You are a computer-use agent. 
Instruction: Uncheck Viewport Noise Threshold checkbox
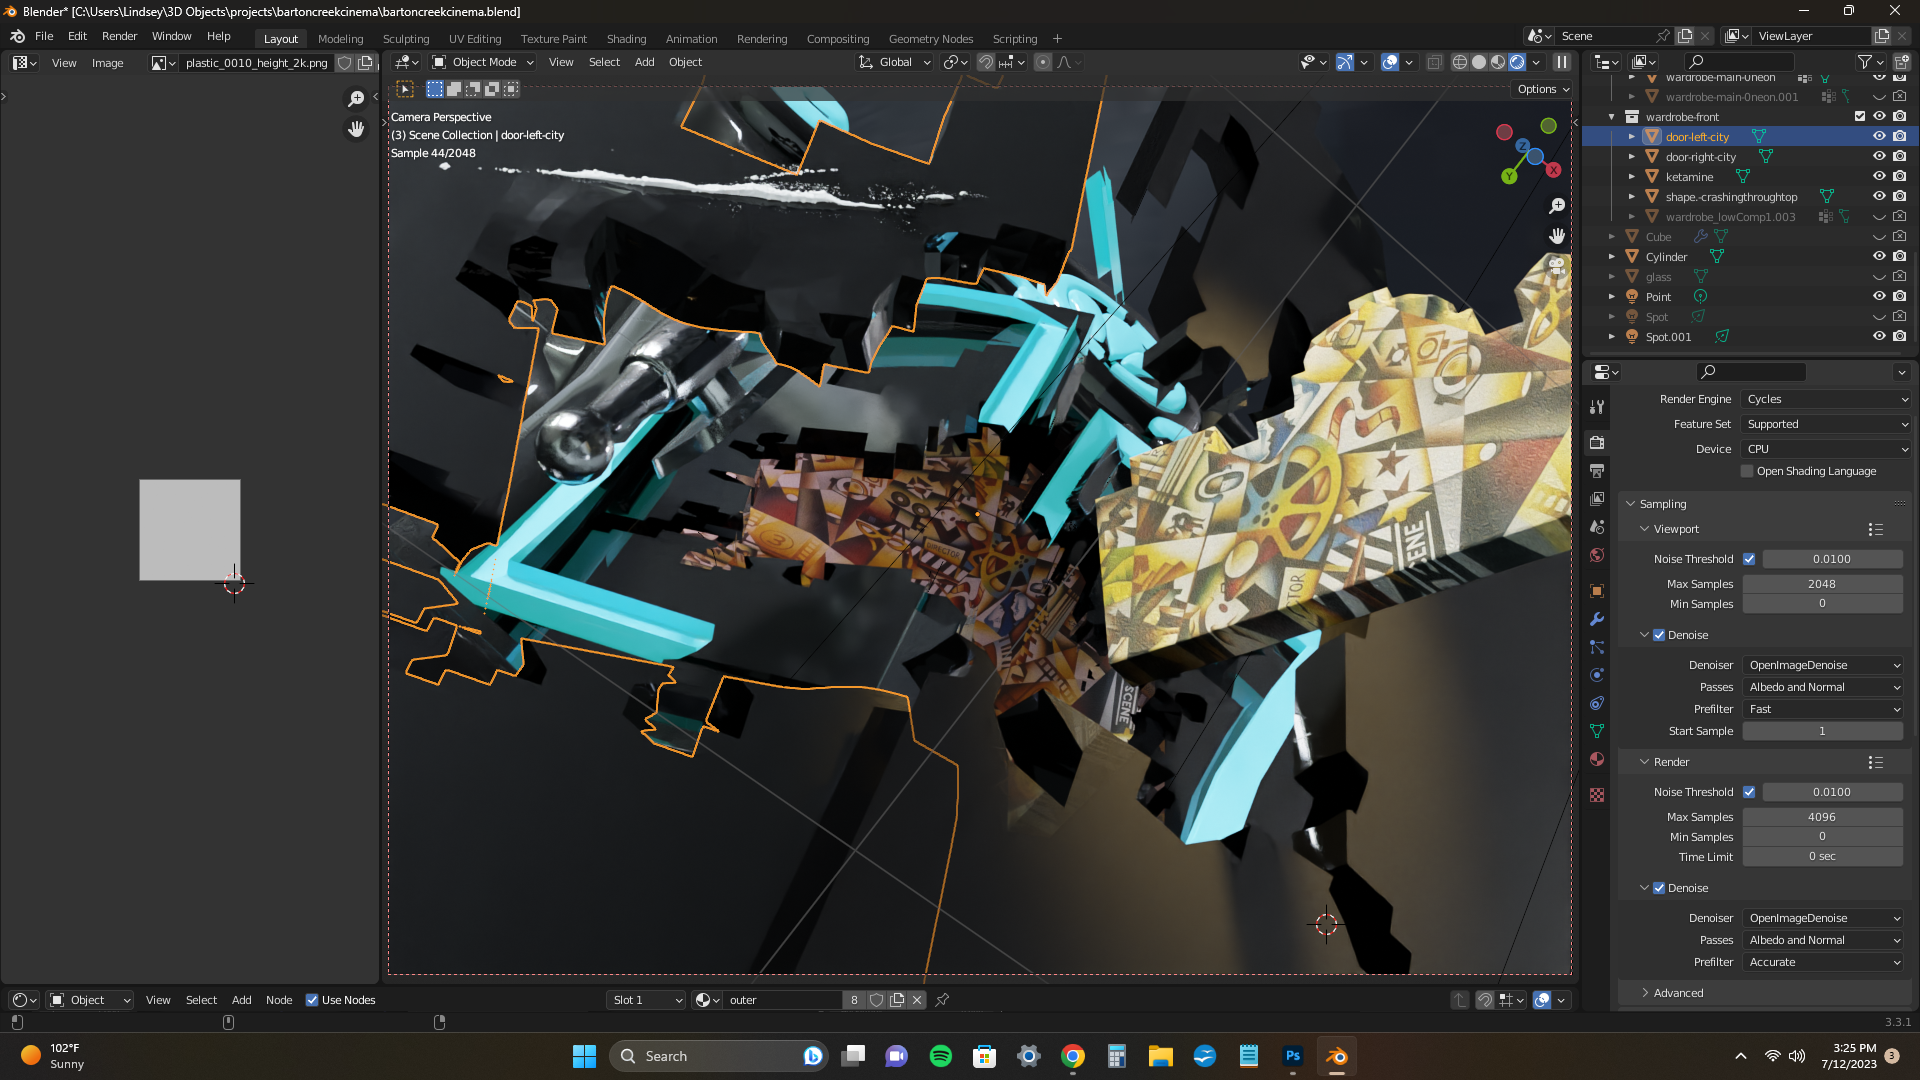pyautogui.click(x=1749, y=559)
